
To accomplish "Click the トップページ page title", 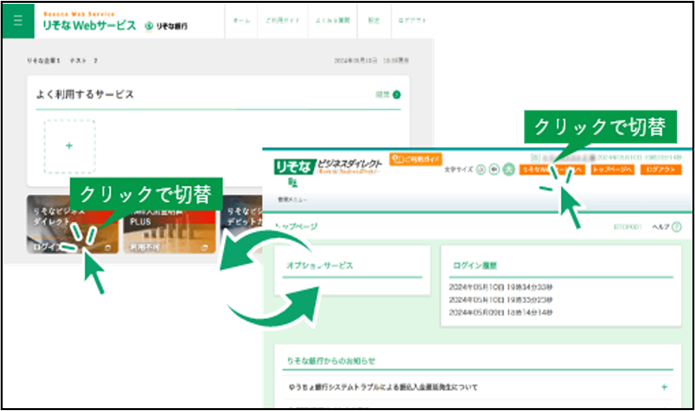I will click(x=296, y=227).
